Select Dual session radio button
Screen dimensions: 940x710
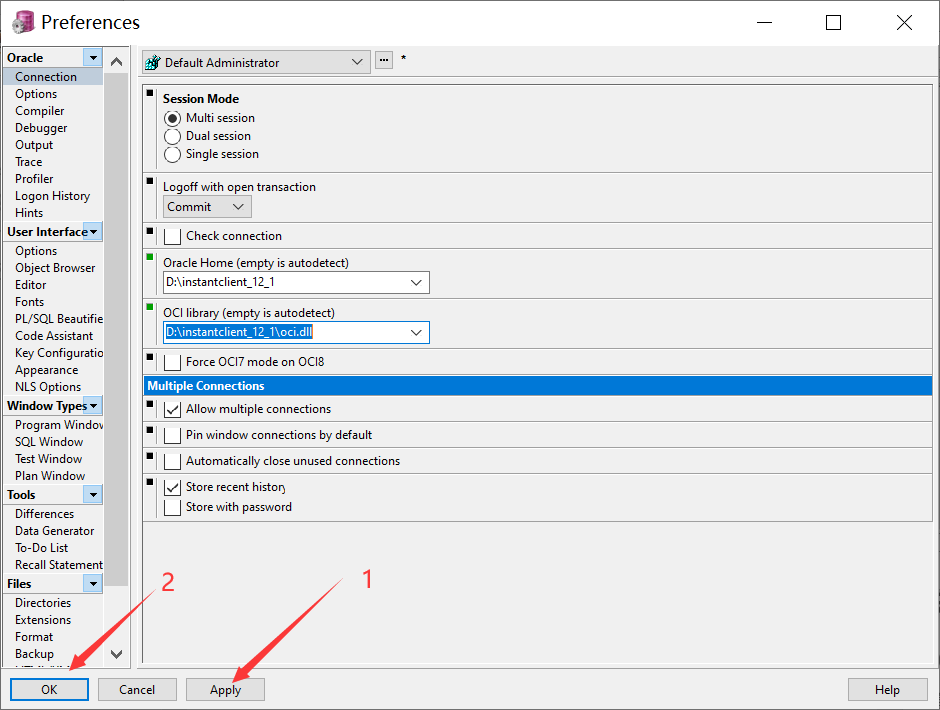[x=172, y=136]
